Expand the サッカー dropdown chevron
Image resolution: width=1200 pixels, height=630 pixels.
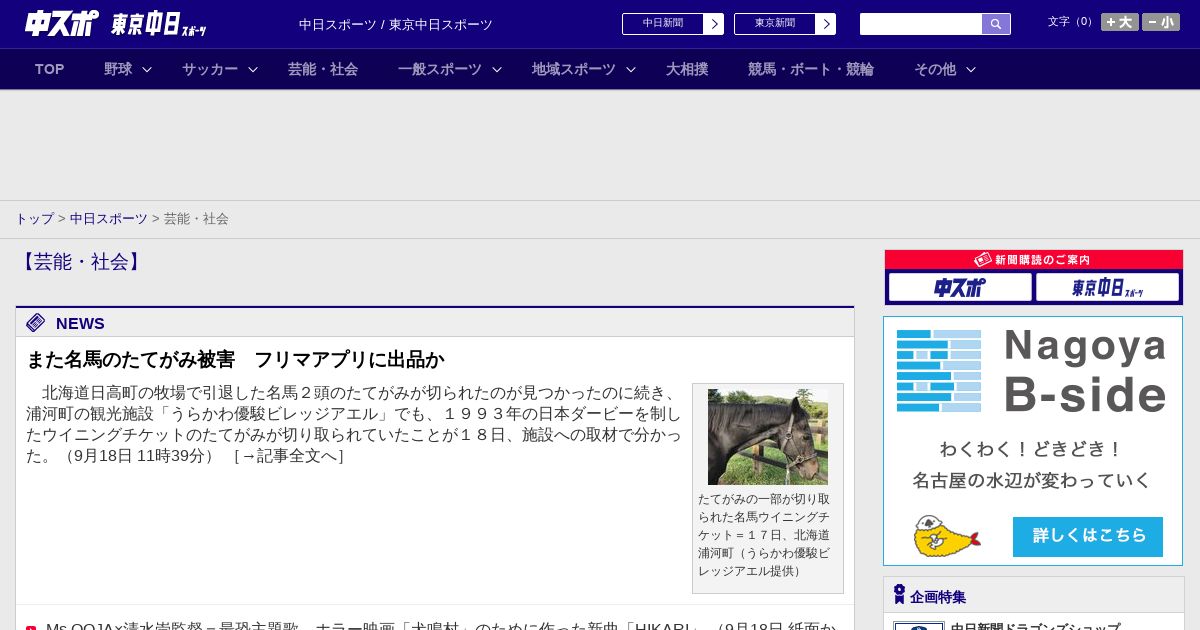coord(253,69)
